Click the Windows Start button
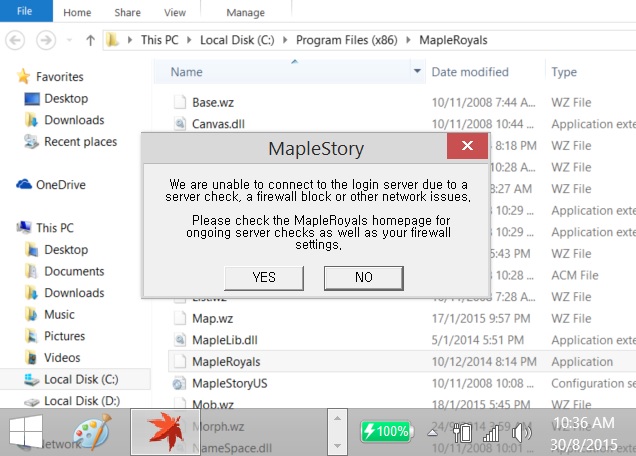Screen dimensions: 636x456 pyautogui.click(x=25, y=431)
